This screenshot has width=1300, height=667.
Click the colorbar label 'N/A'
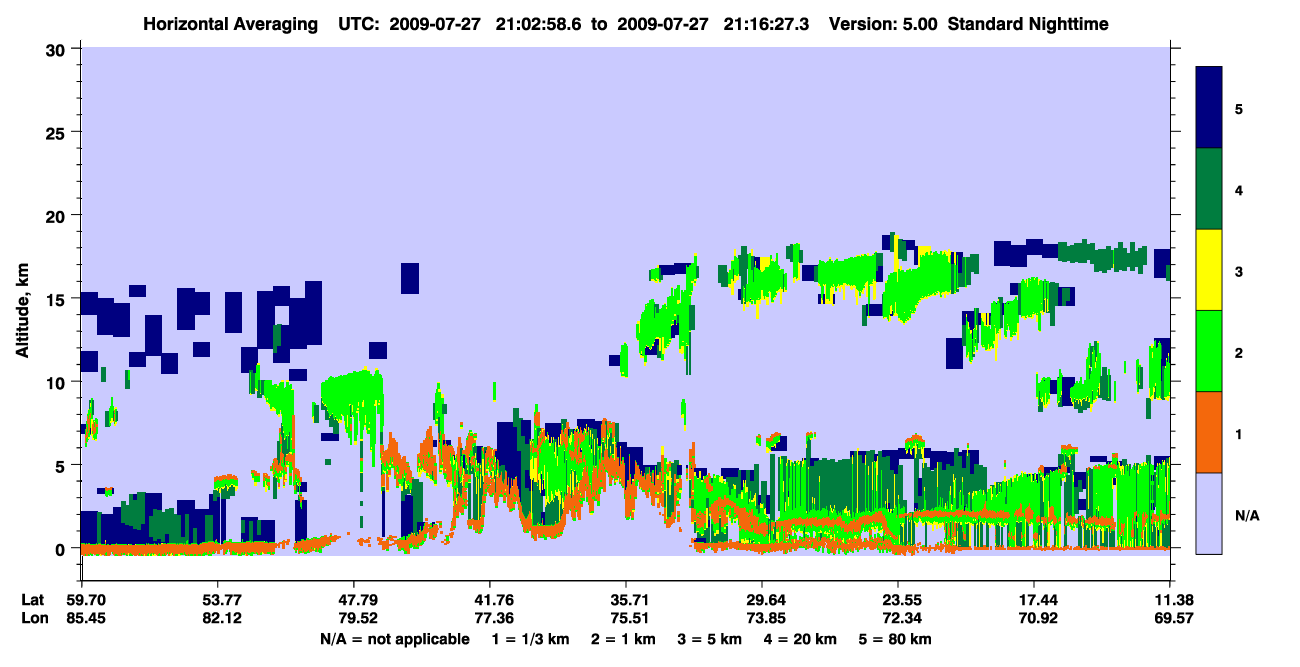(x=1246, y=515)
